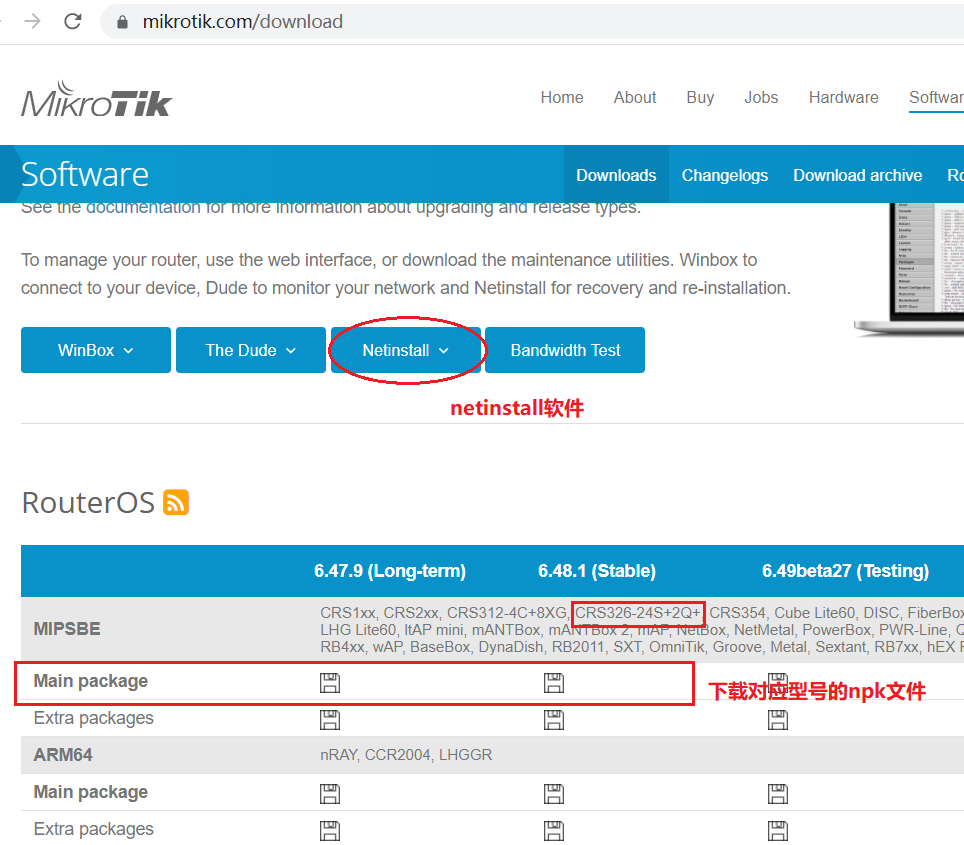Open the Netinstall dropdown
Image resolution: width=964 pixels, height=845 pixels.
(x=406, y=350)
